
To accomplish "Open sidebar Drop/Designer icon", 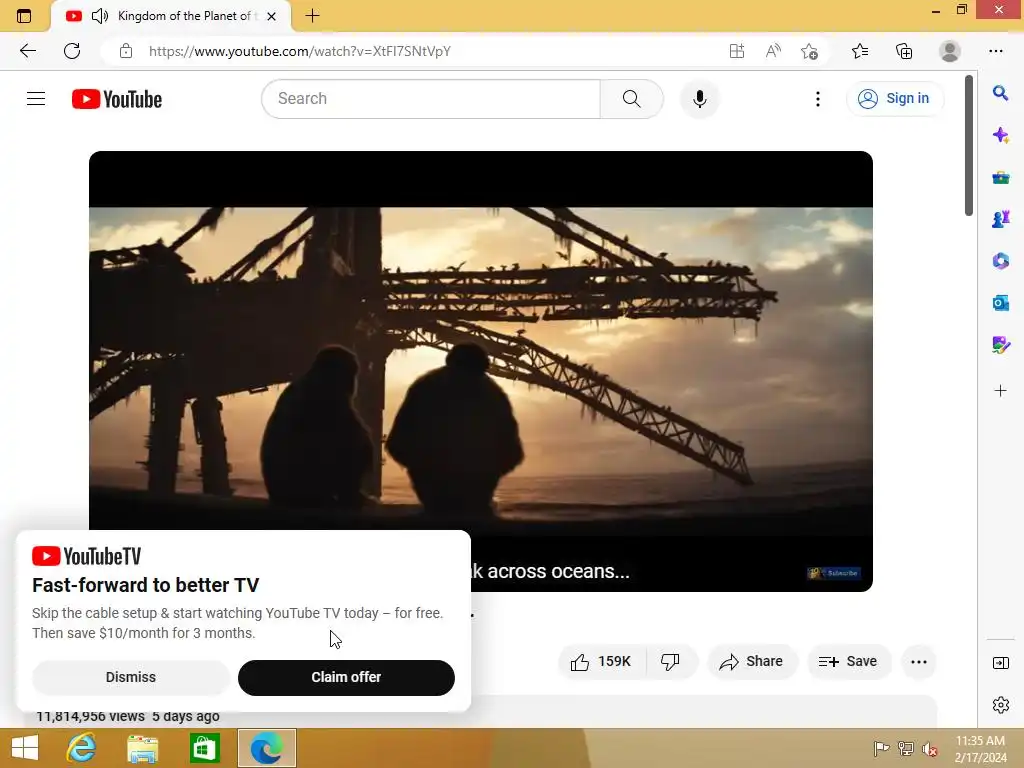I will pyautogui.click(x=1000, y=345).
